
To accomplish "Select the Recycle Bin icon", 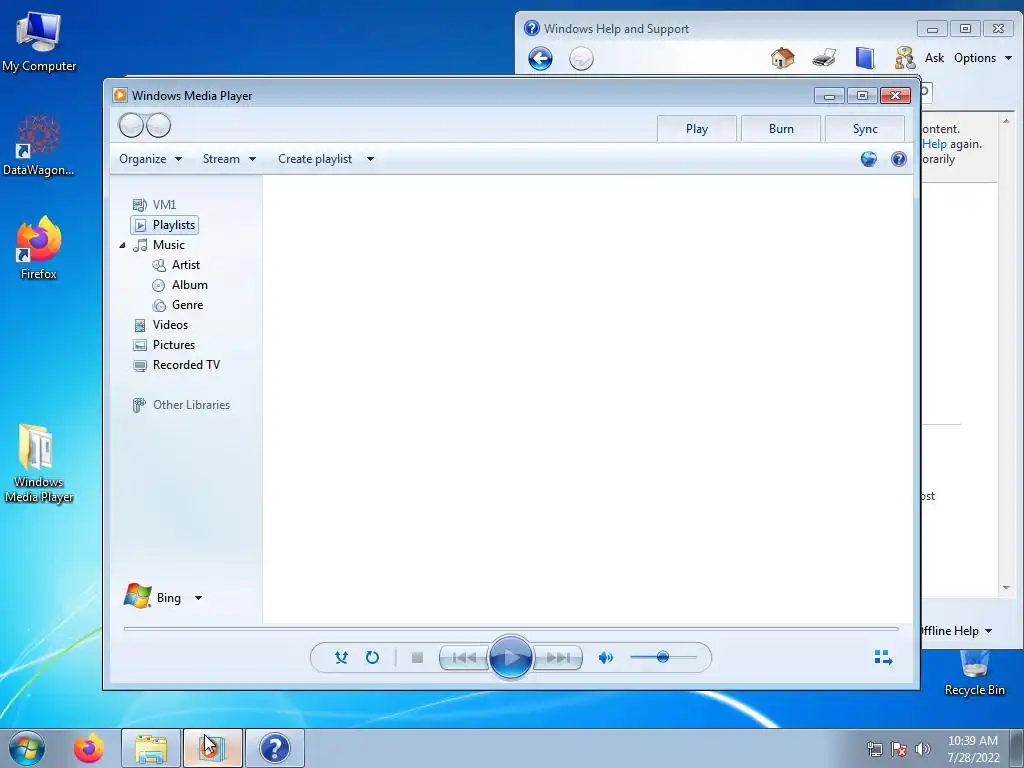I will tap(974, 673).
